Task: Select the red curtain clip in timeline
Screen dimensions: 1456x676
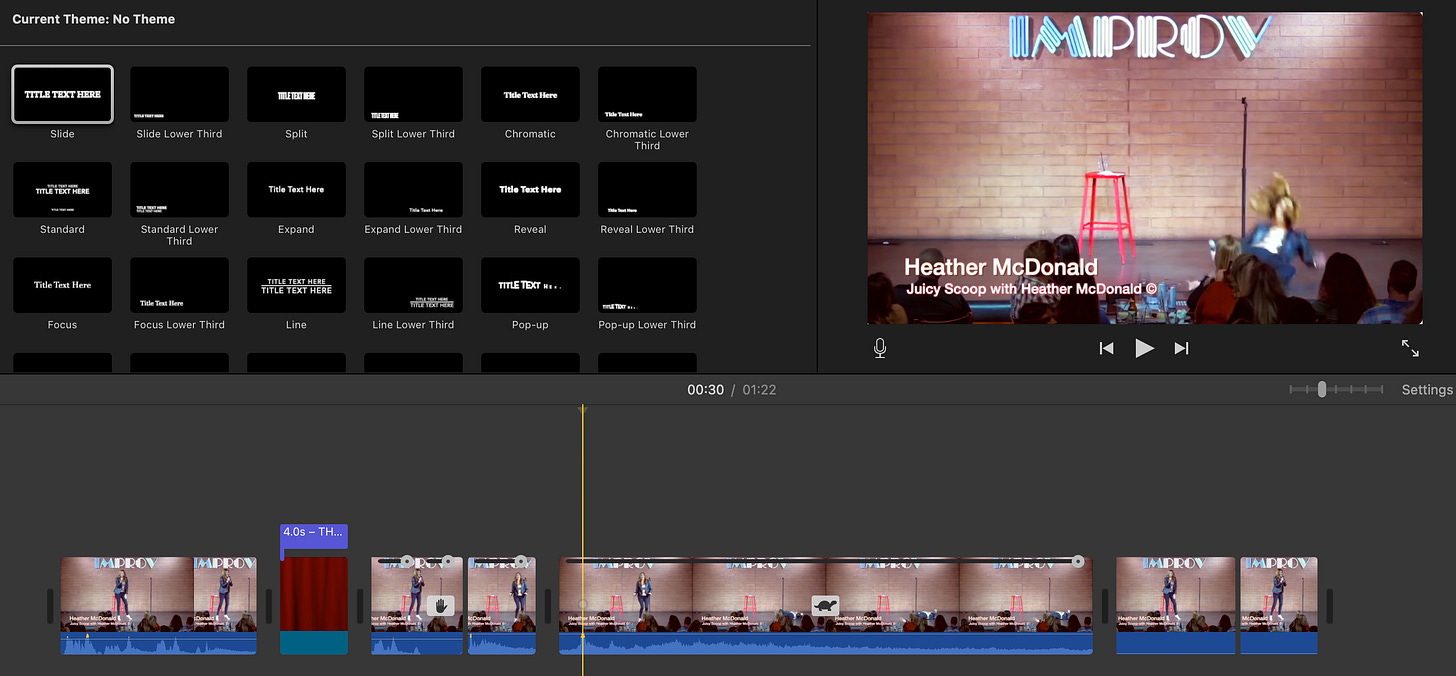Action: 314,605
